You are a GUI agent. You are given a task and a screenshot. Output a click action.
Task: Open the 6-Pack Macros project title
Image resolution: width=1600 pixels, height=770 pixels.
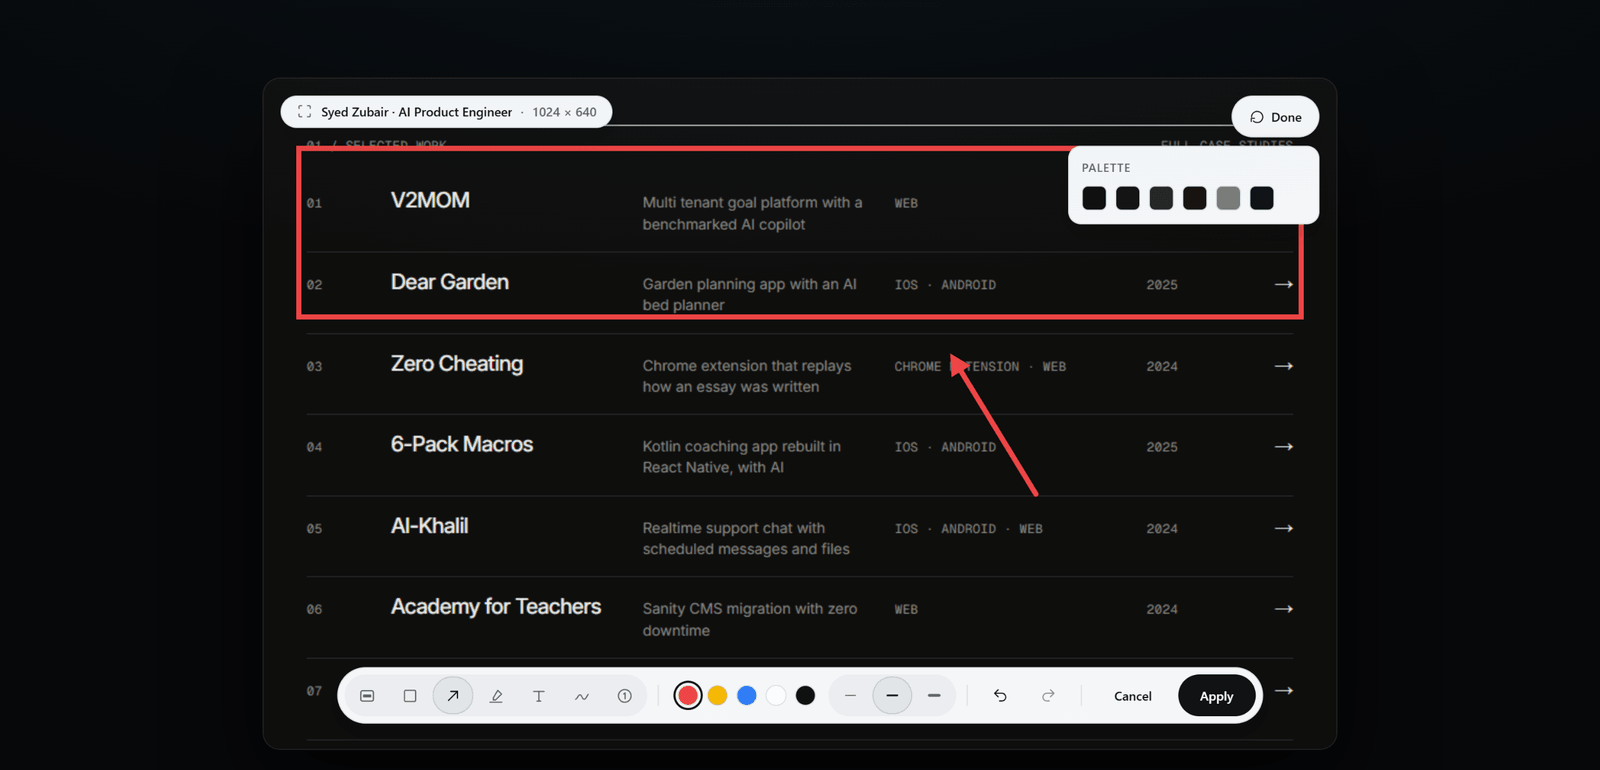click(x=462, y=444)
